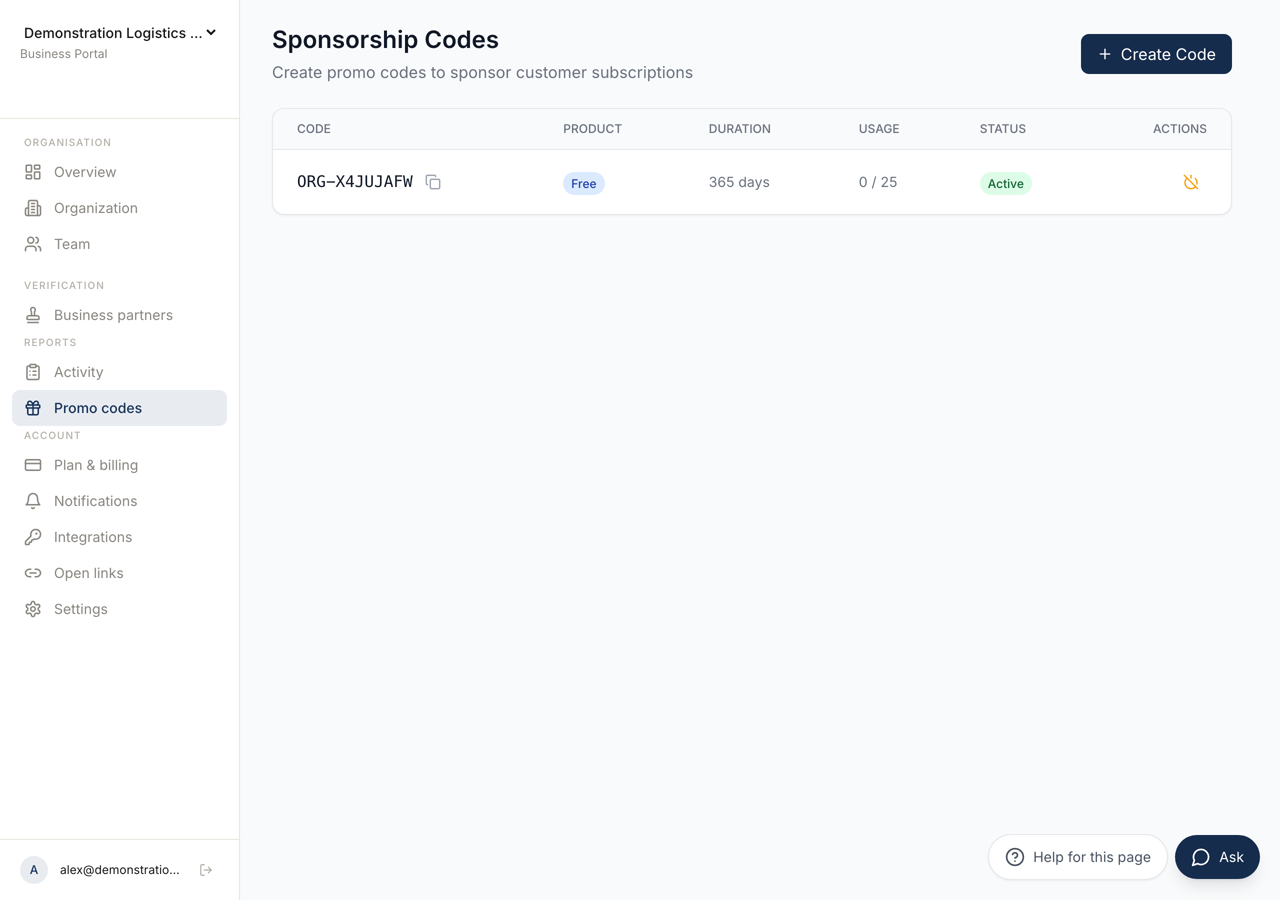Click the Active status badge
Image resolution: width=1280 pixels, height=900 pixels.
pyautogui.click(x=1006, y=183)
